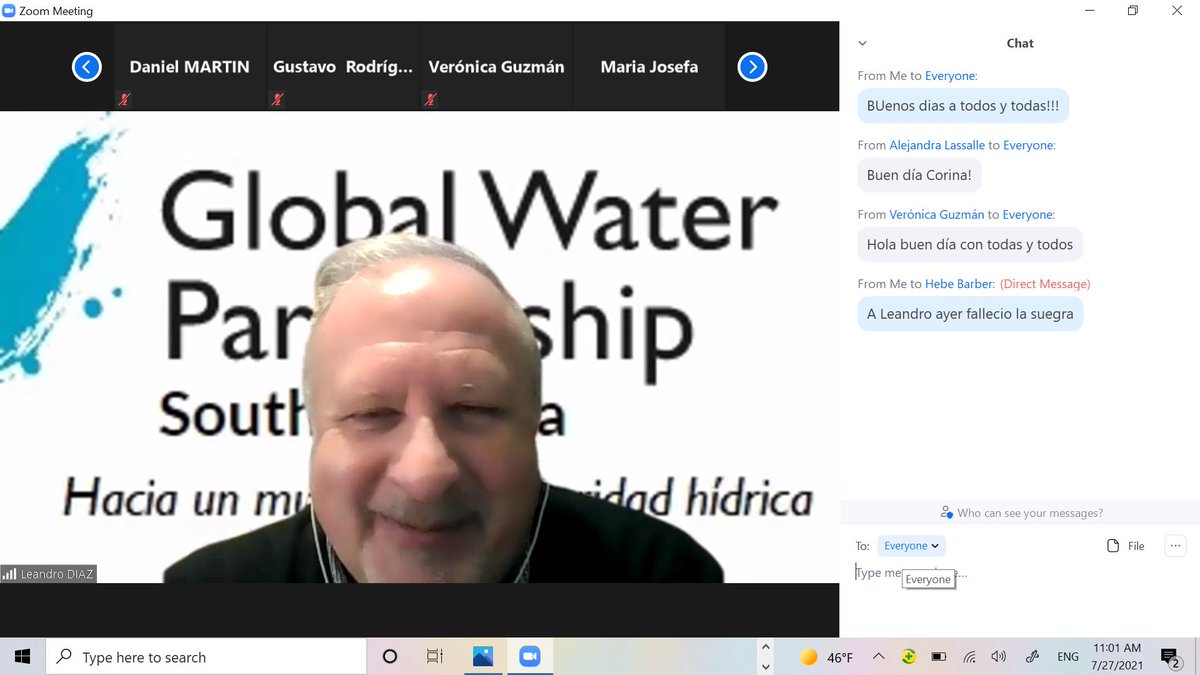Select Maria Josefa's video tile
Viewport: 1200px width, 675px height.
[x=649, y=67]
